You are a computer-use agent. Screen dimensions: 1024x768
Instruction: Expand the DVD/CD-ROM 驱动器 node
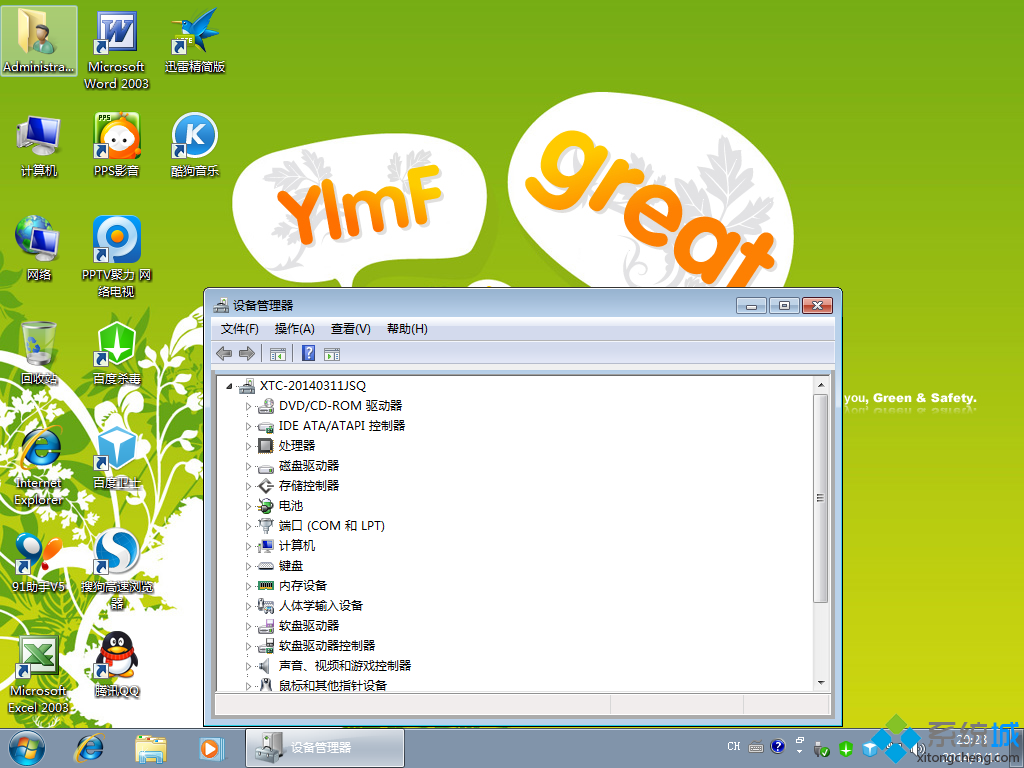250,406
